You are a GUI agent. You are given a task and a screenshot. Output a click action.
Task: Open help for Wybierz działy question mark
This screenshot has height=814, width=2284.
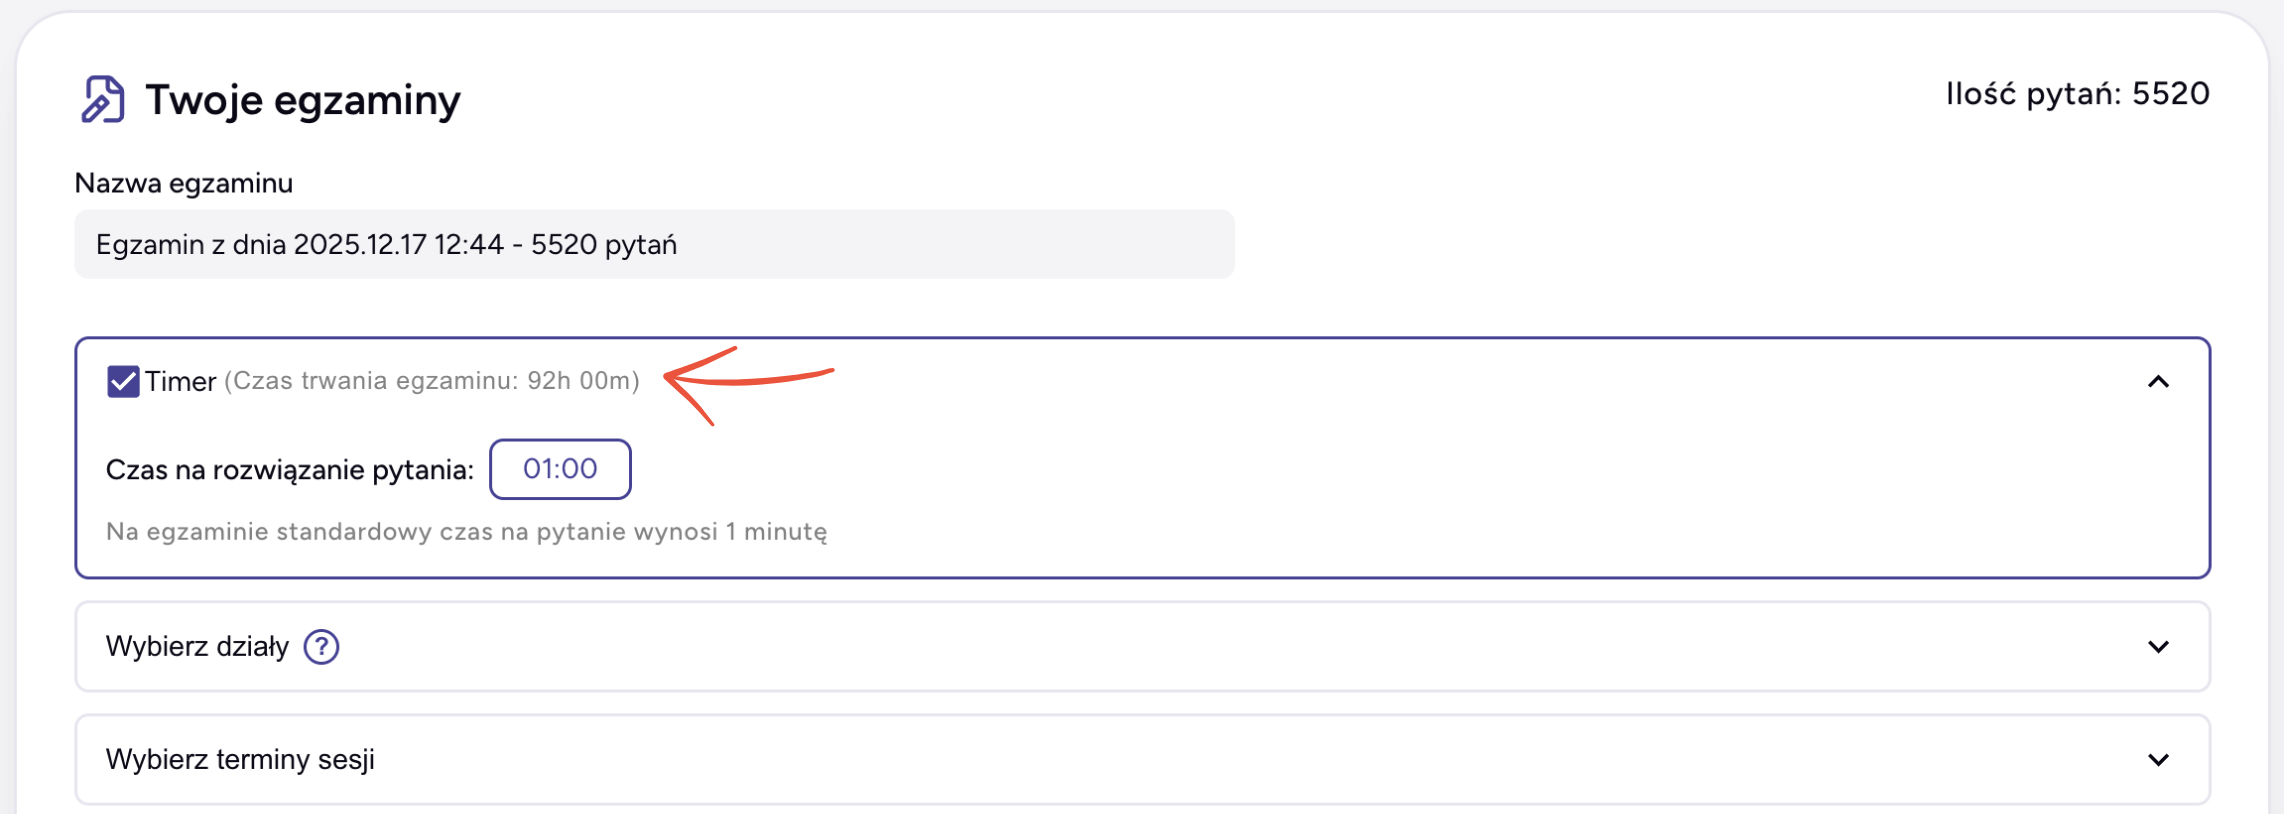coord(322,647)
